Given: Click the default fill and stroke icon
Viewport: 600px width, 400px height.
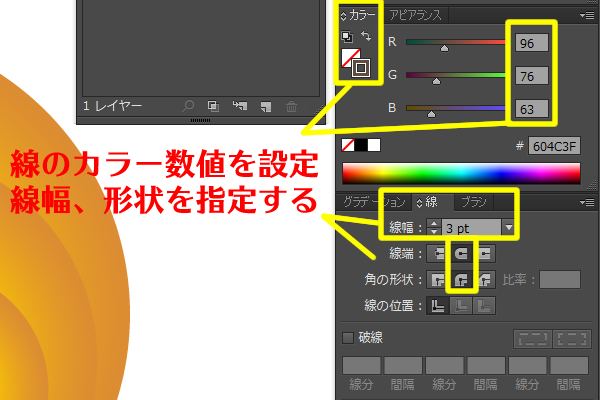Looking at the screenshot, I should click(347, 38).
